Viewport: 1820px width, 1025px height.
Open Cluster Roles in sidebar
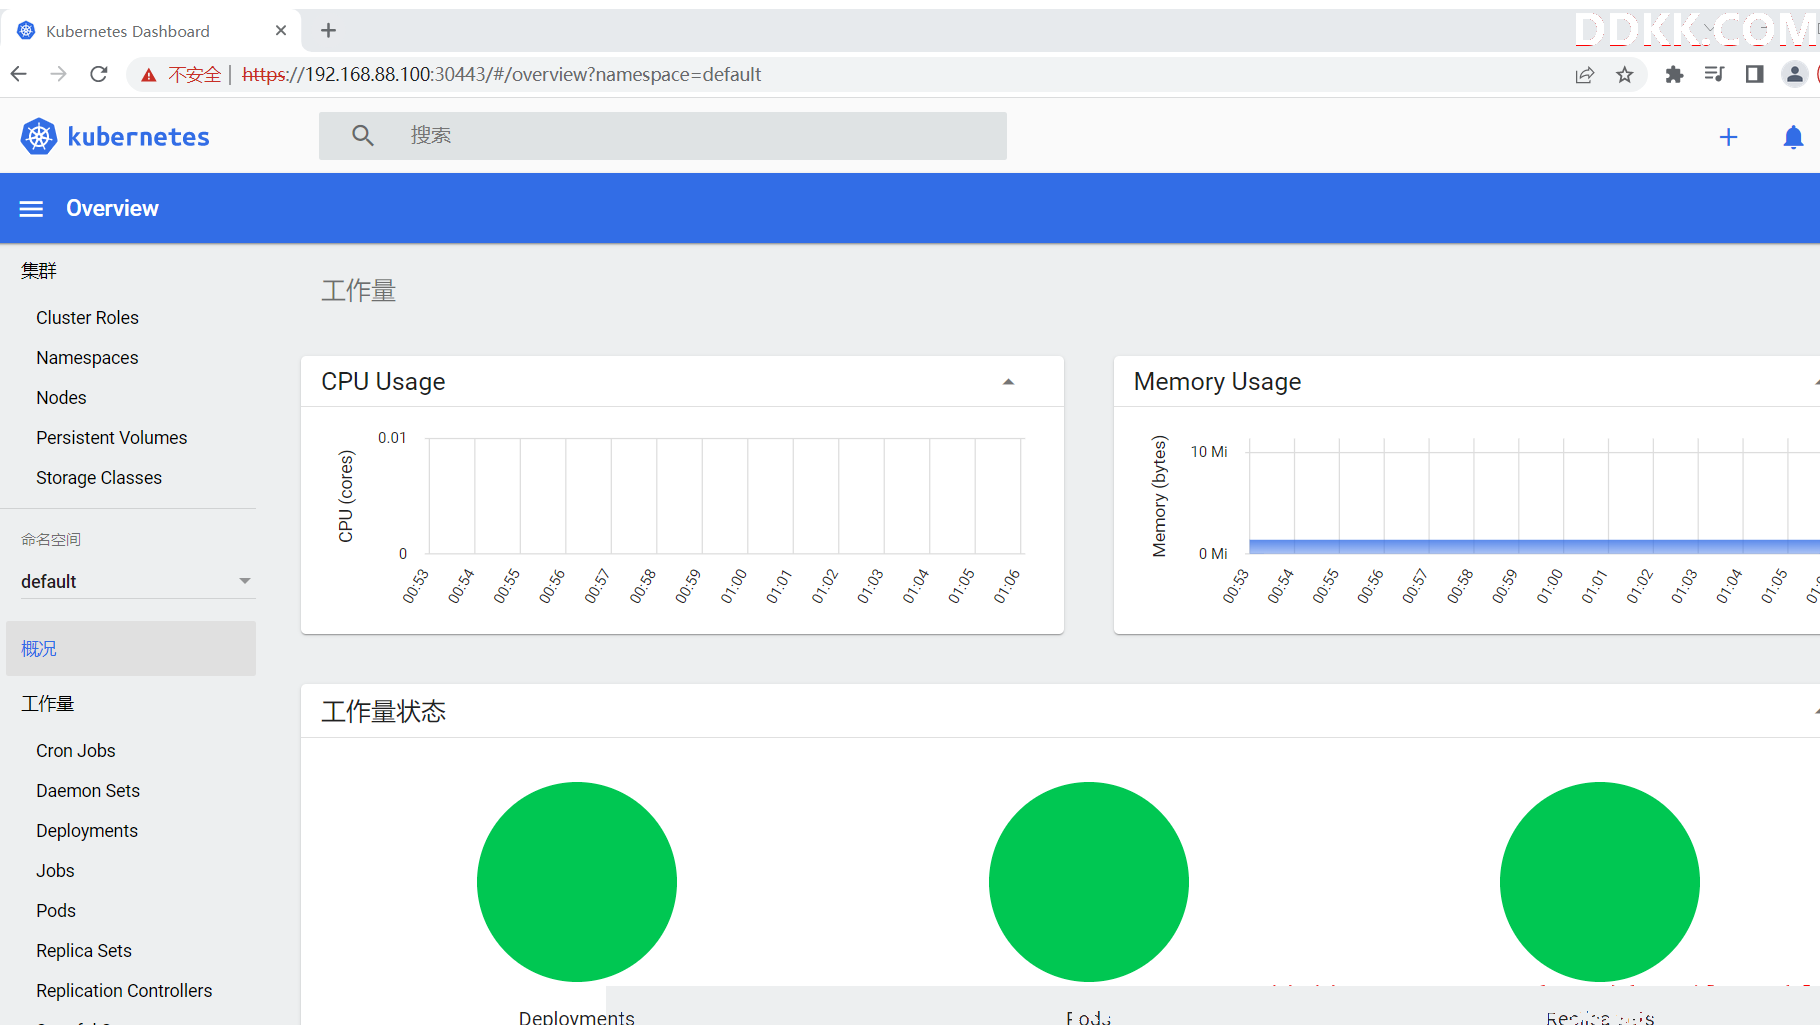coord(87,318)
